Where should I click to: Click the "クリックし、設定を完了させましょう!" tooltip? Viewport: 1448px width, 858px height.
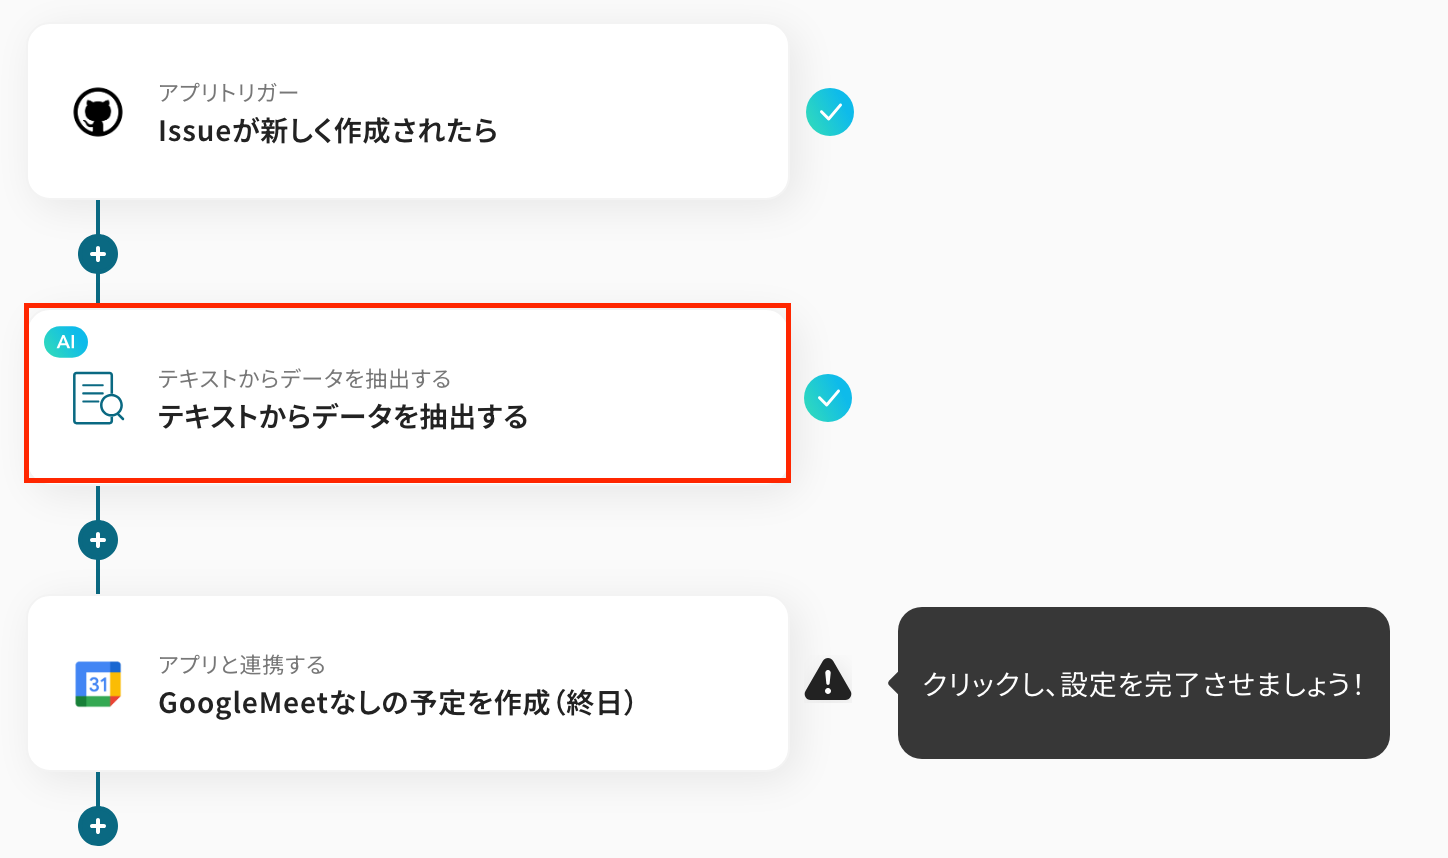1143,684
